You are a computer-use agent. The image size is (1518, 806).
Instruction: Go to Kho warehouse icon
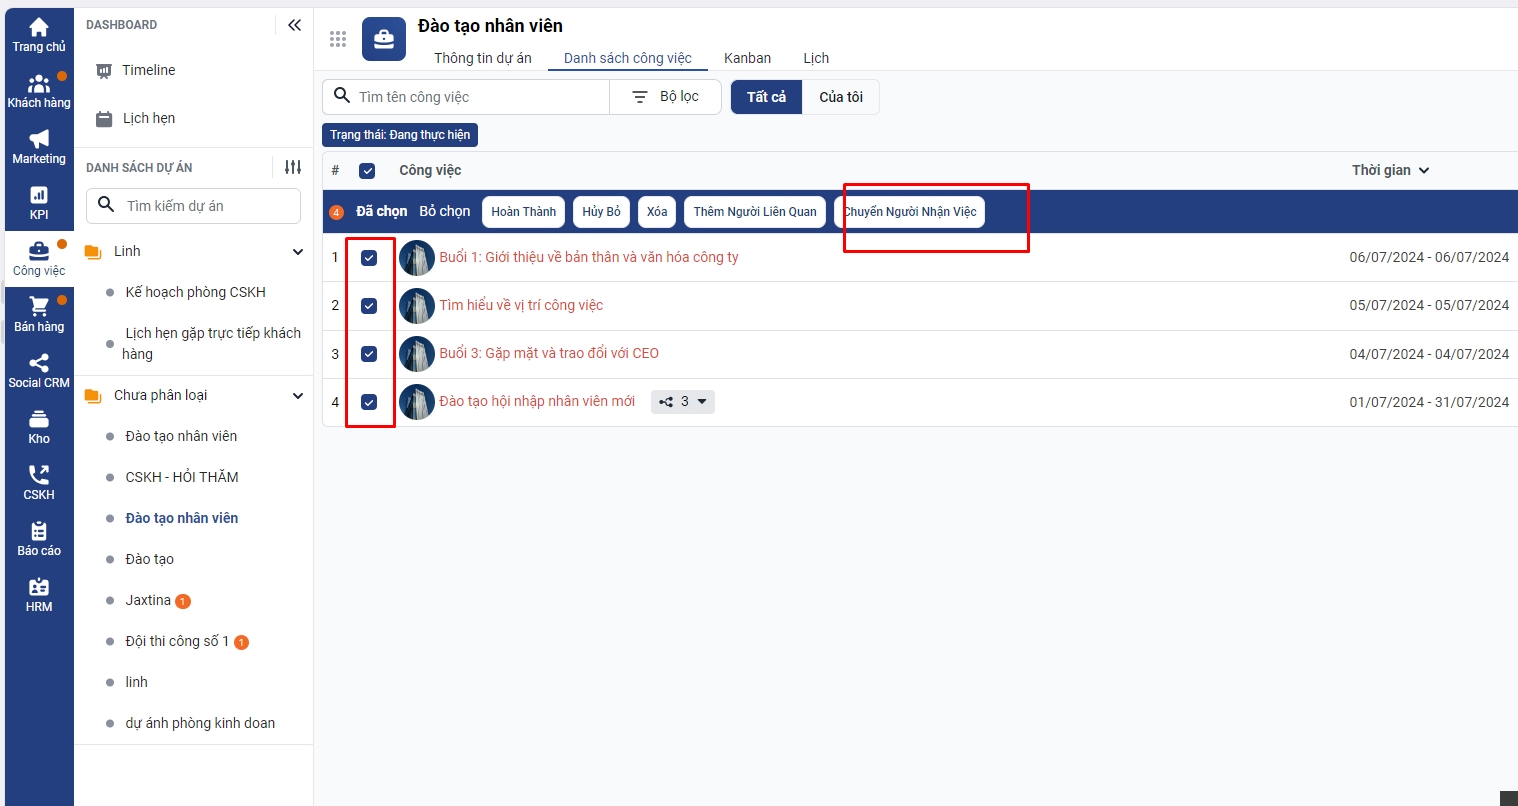[39, 420]
